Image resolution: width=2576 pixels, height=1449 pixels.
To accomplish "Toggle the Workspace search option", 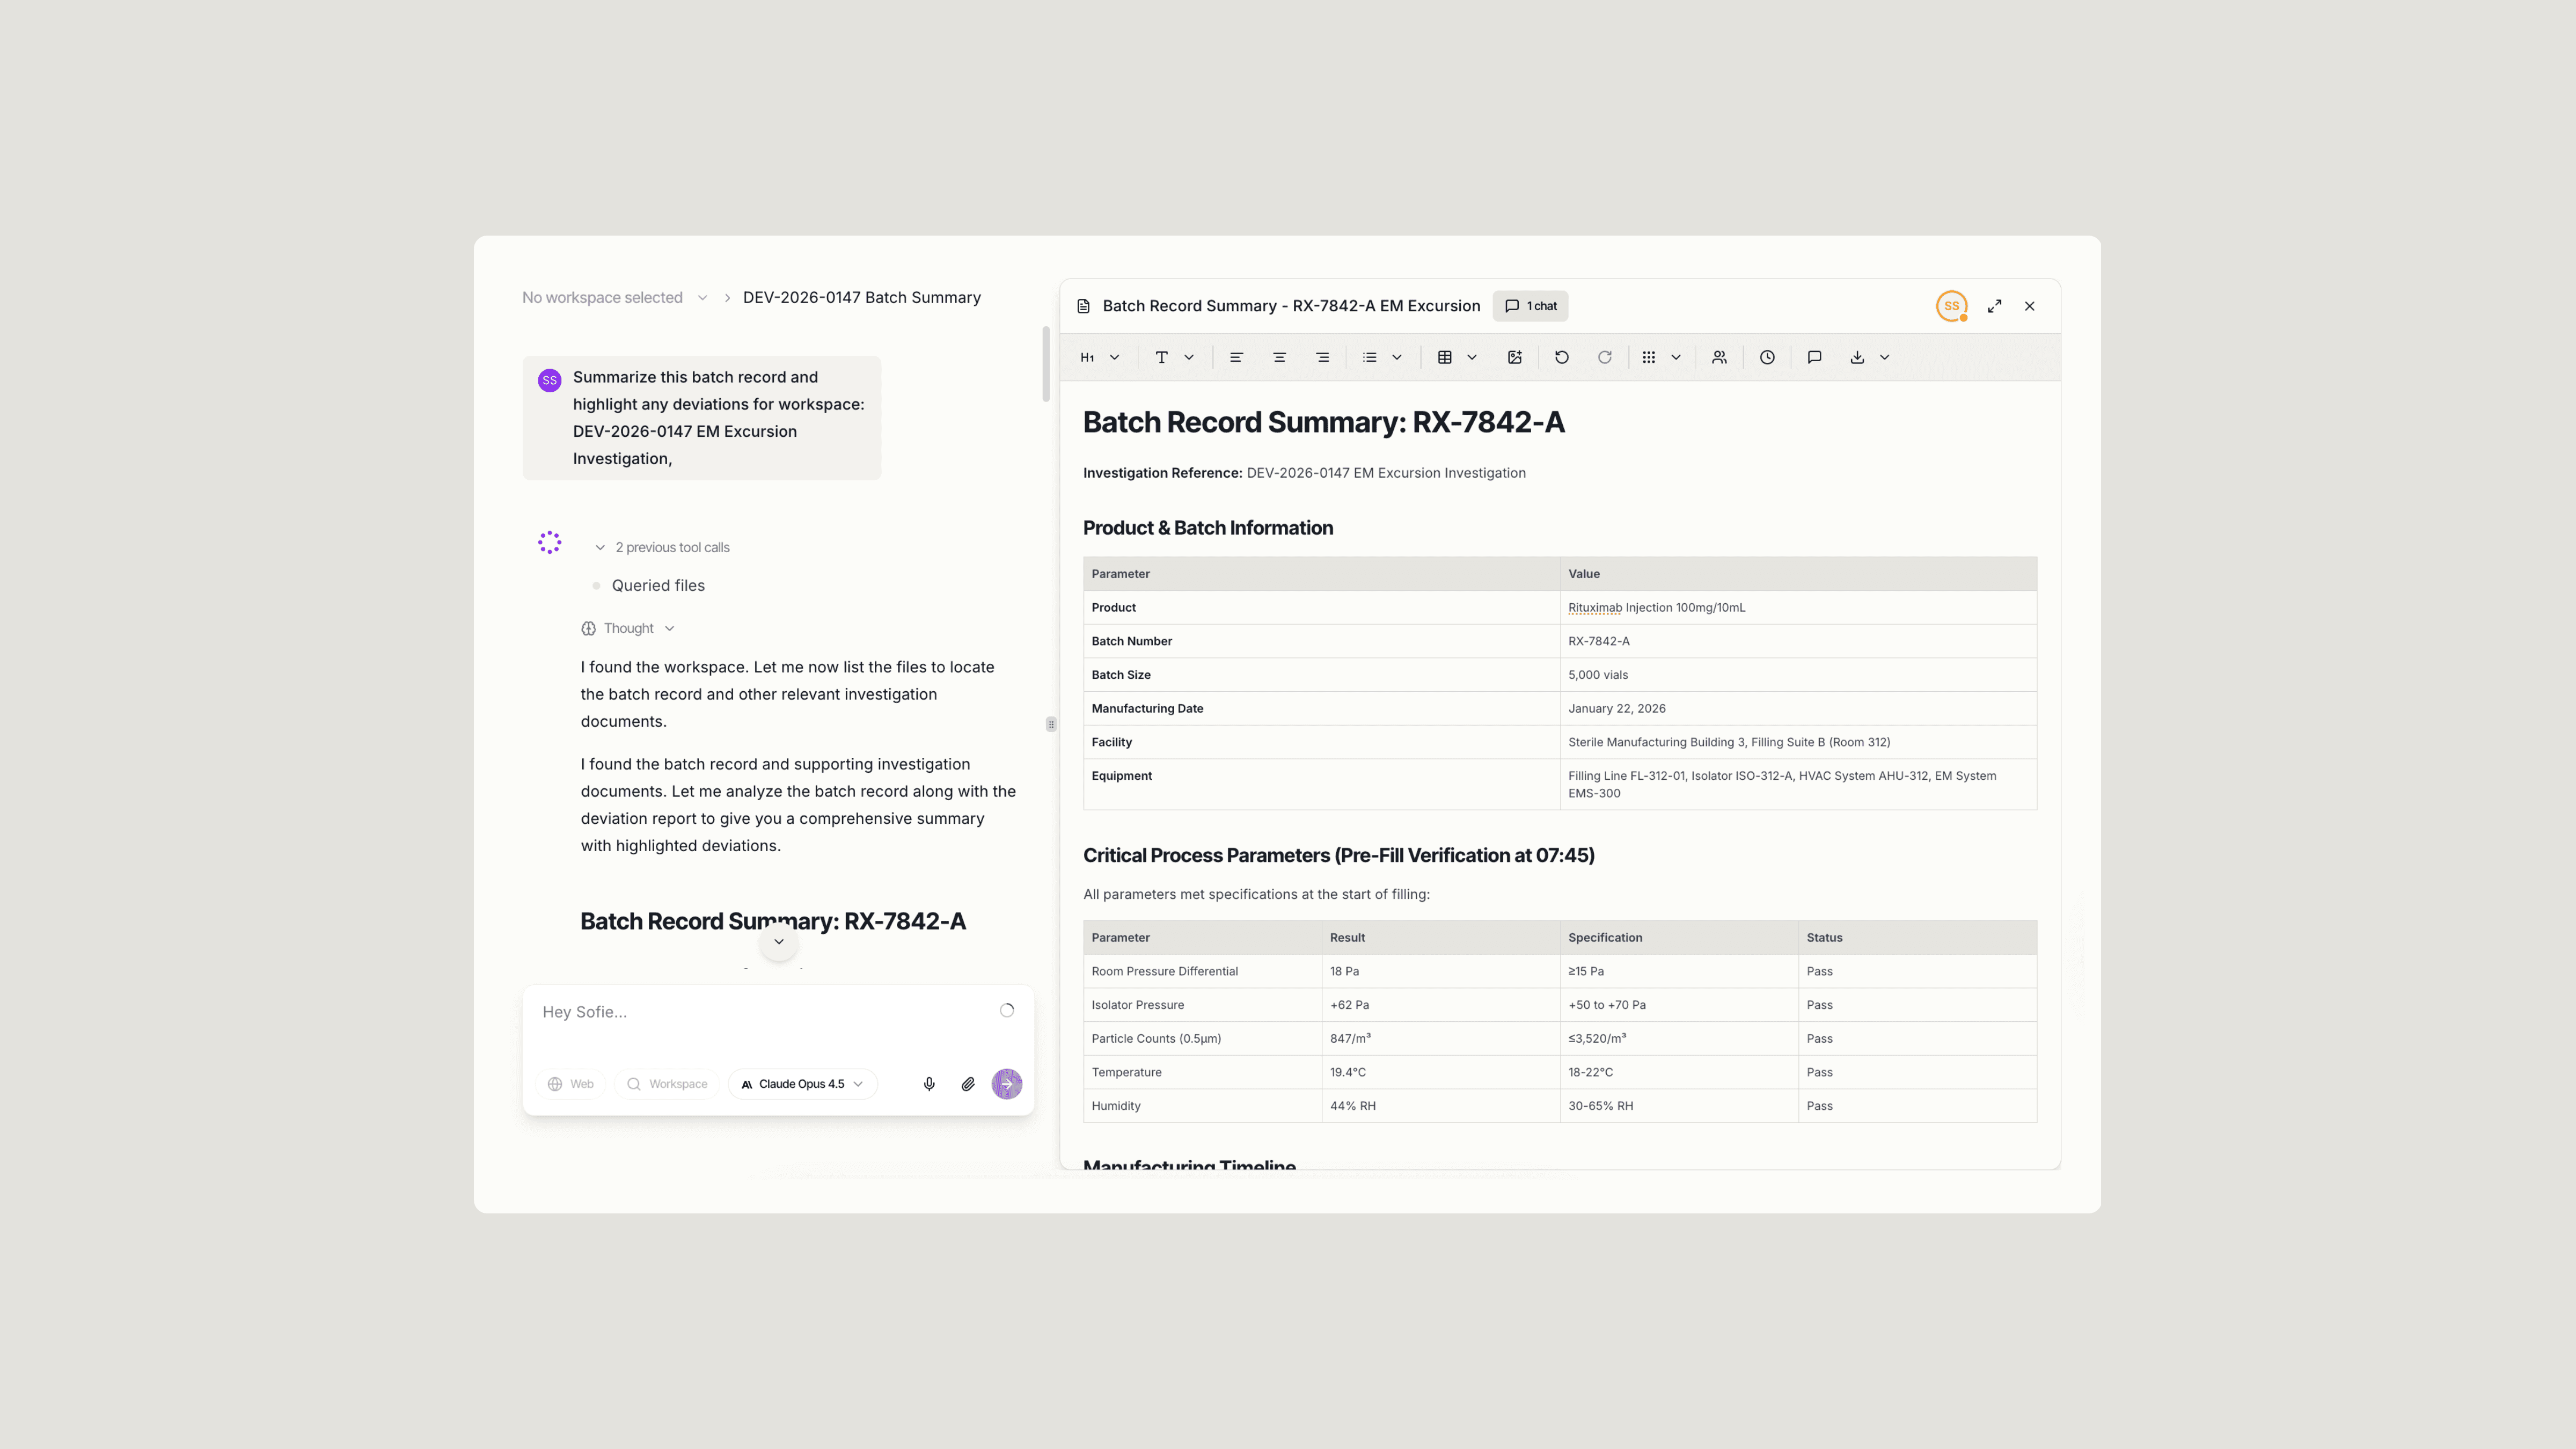I will point(667,1084).
